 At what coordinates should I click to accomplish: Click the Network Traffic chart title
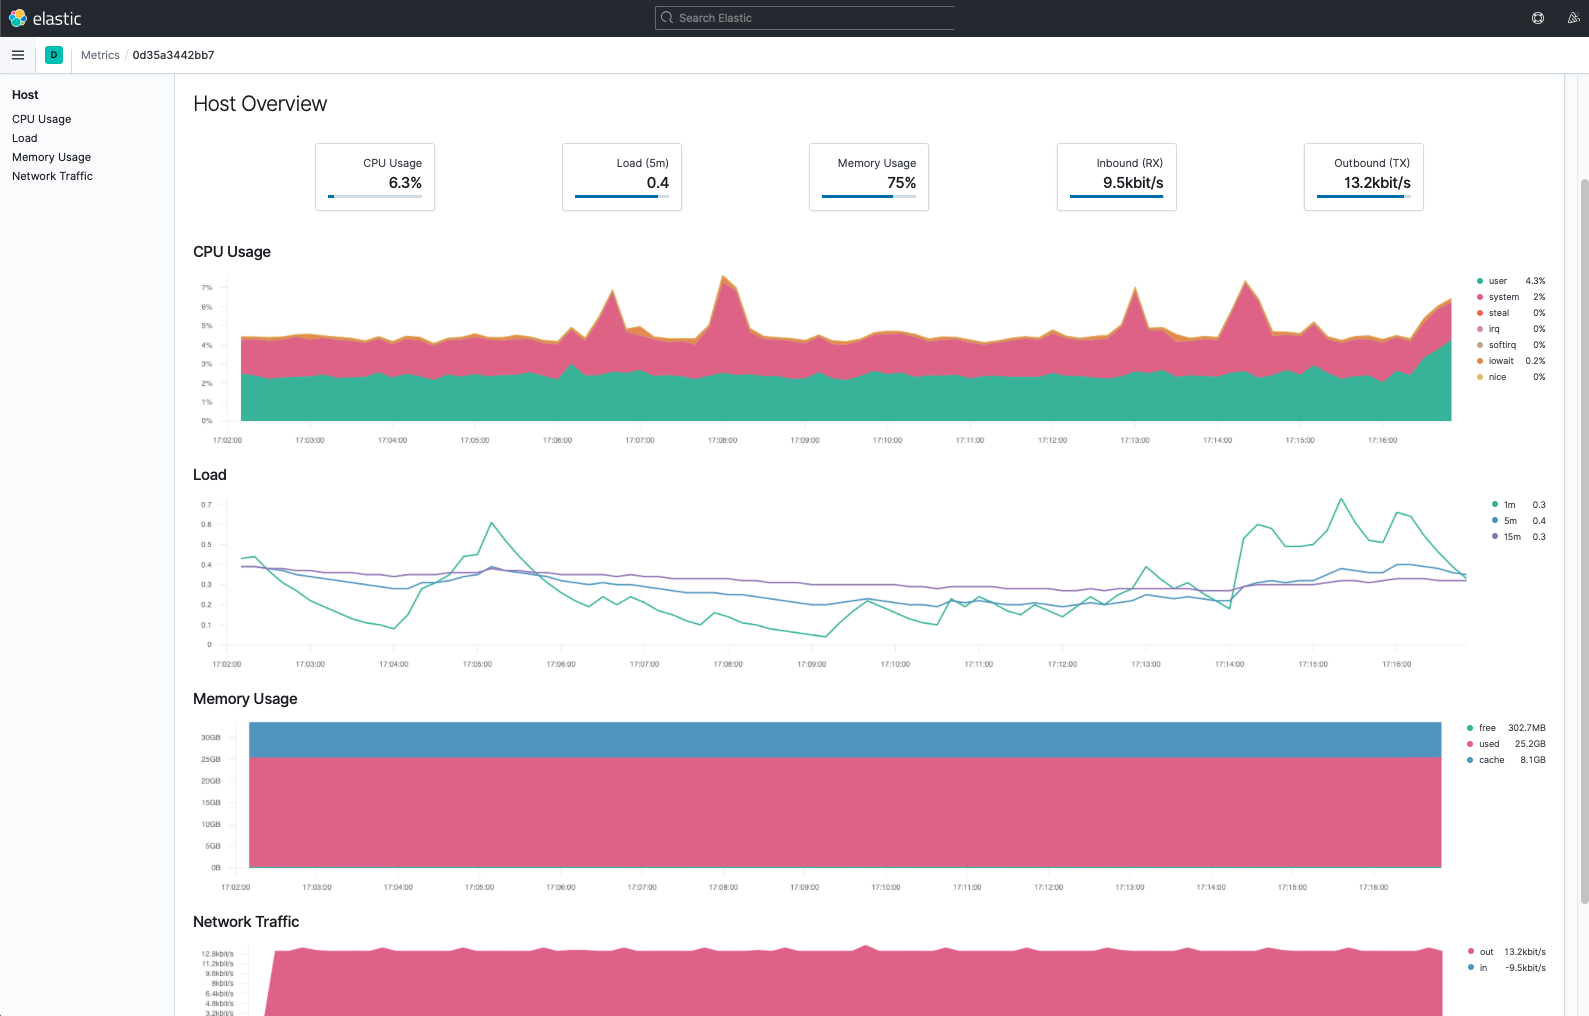pyautogui.click(x=246, y=922)
